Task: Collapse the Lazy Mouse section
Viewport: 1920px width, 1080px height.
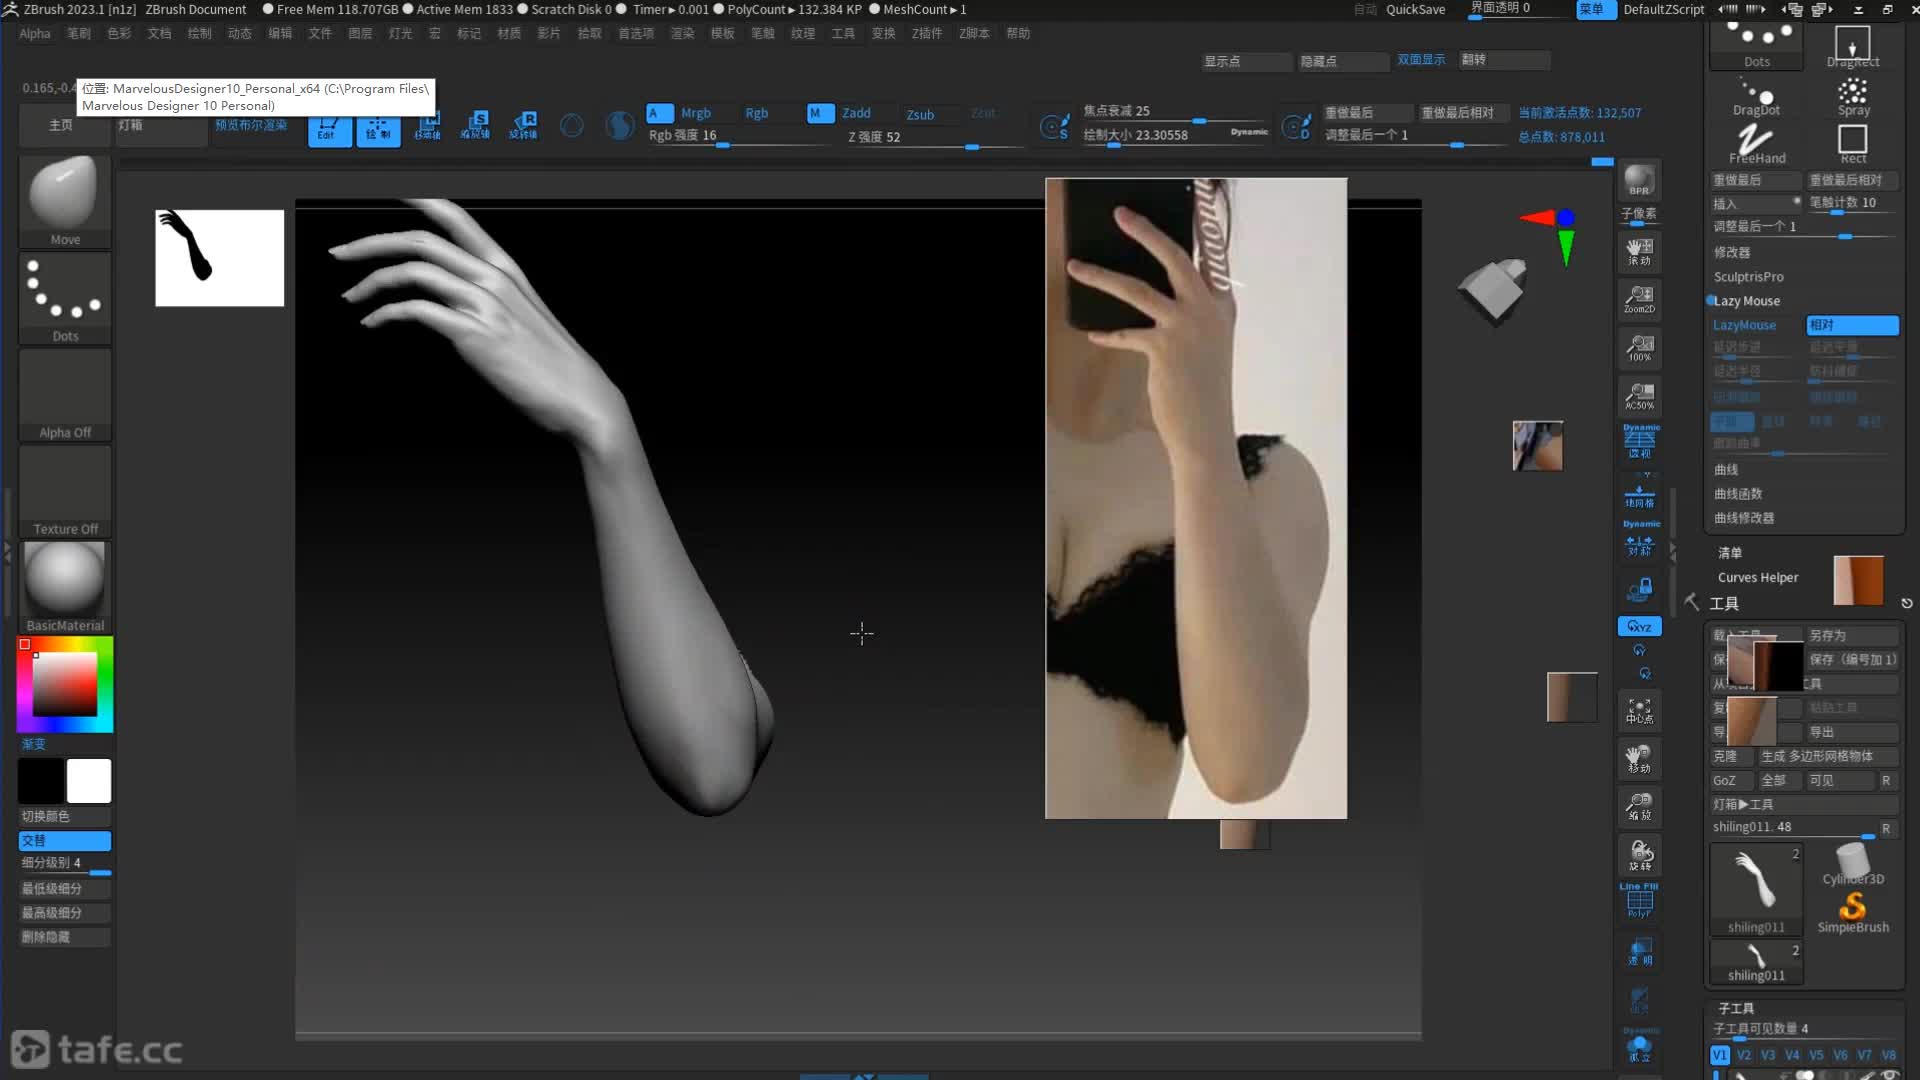Action: point(1746,301)
